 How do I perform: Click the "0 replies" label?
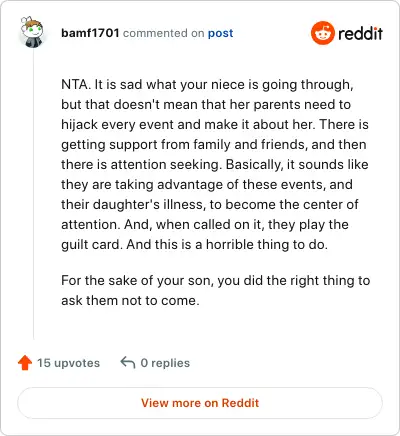click(165, 363)
